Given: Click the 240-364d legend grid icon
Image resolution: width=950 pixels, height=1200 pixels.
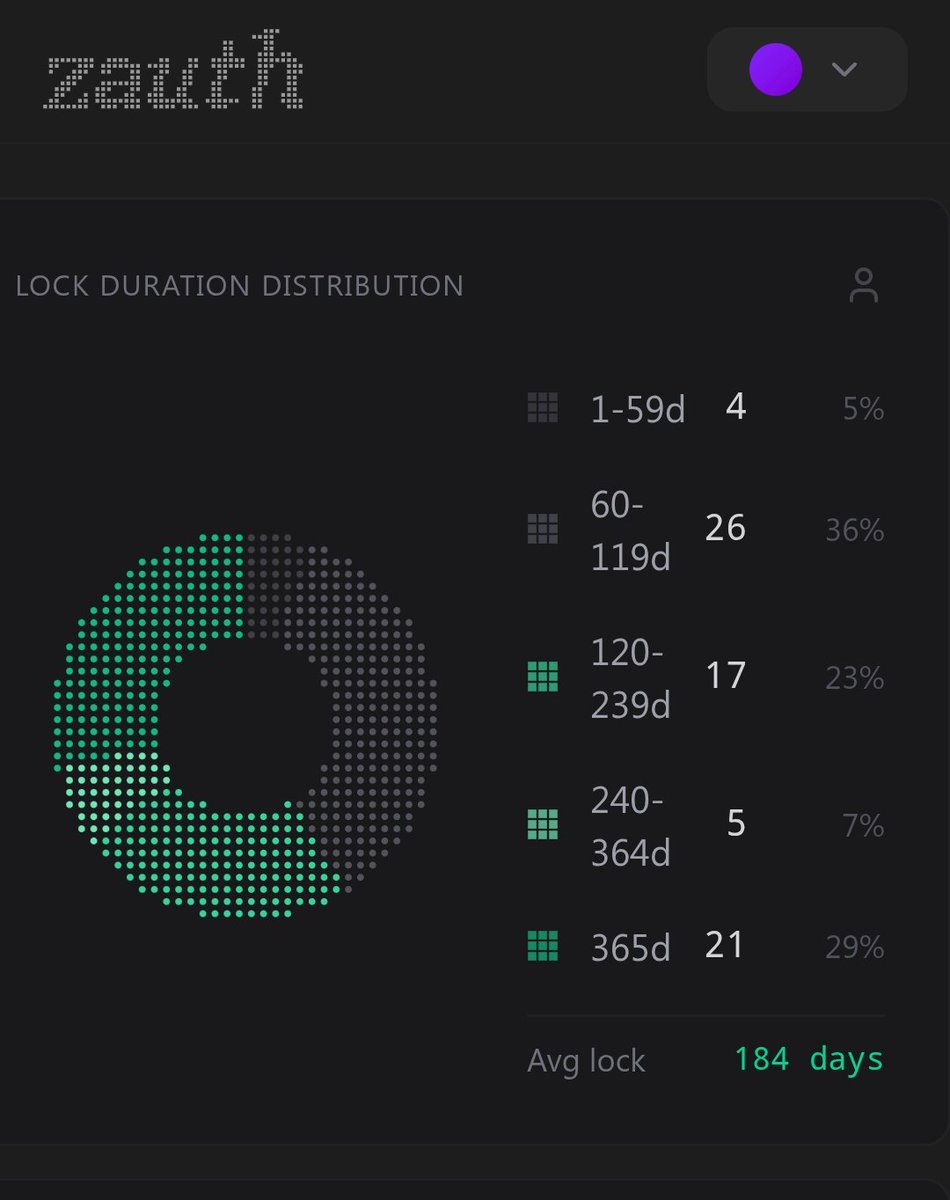Looking at the screenshot, I should click(542, 825).
